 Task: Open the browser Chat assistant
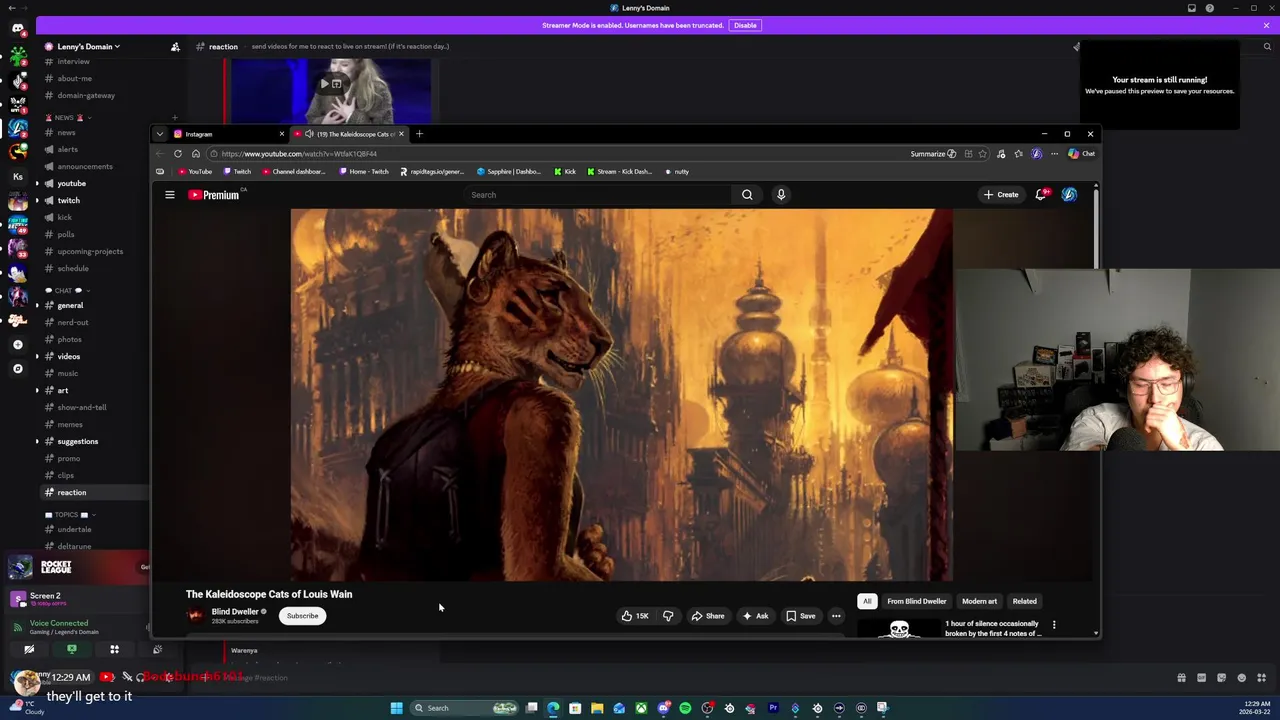(1082, 154)
